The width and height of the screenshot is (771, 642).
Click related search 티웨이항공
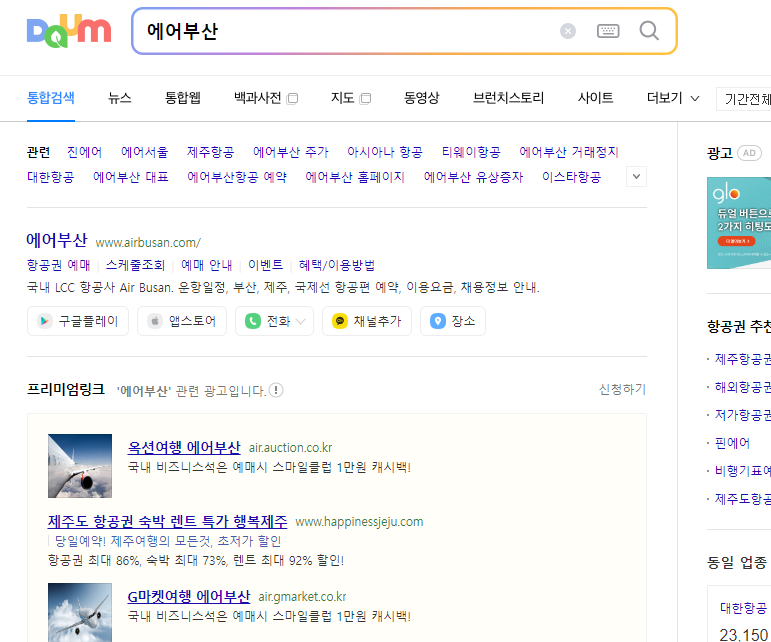(471, 152)
